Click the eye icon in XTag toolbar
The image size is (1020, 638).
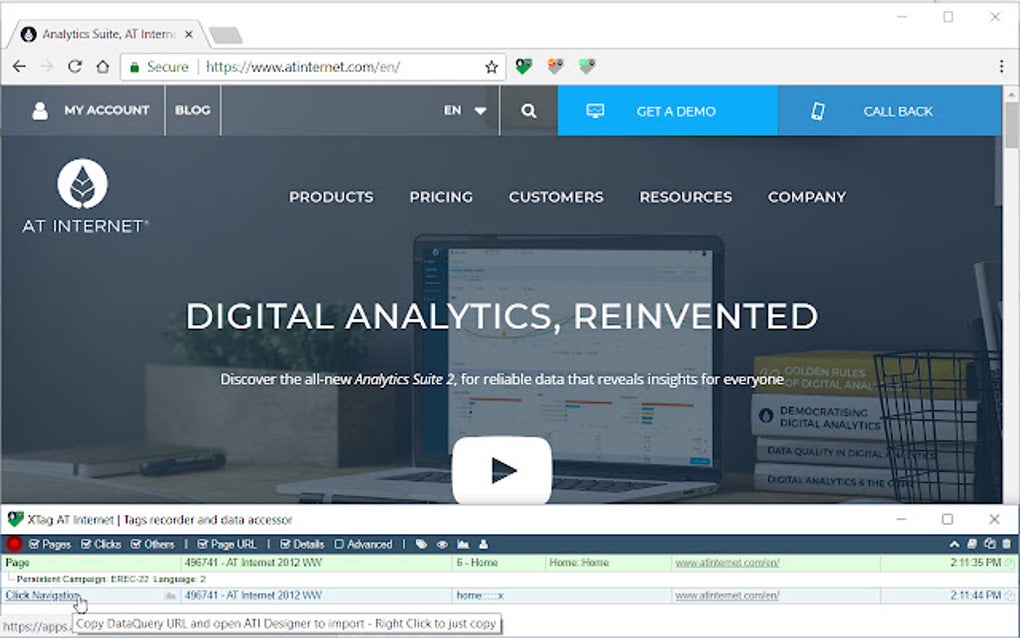(442, 544)
